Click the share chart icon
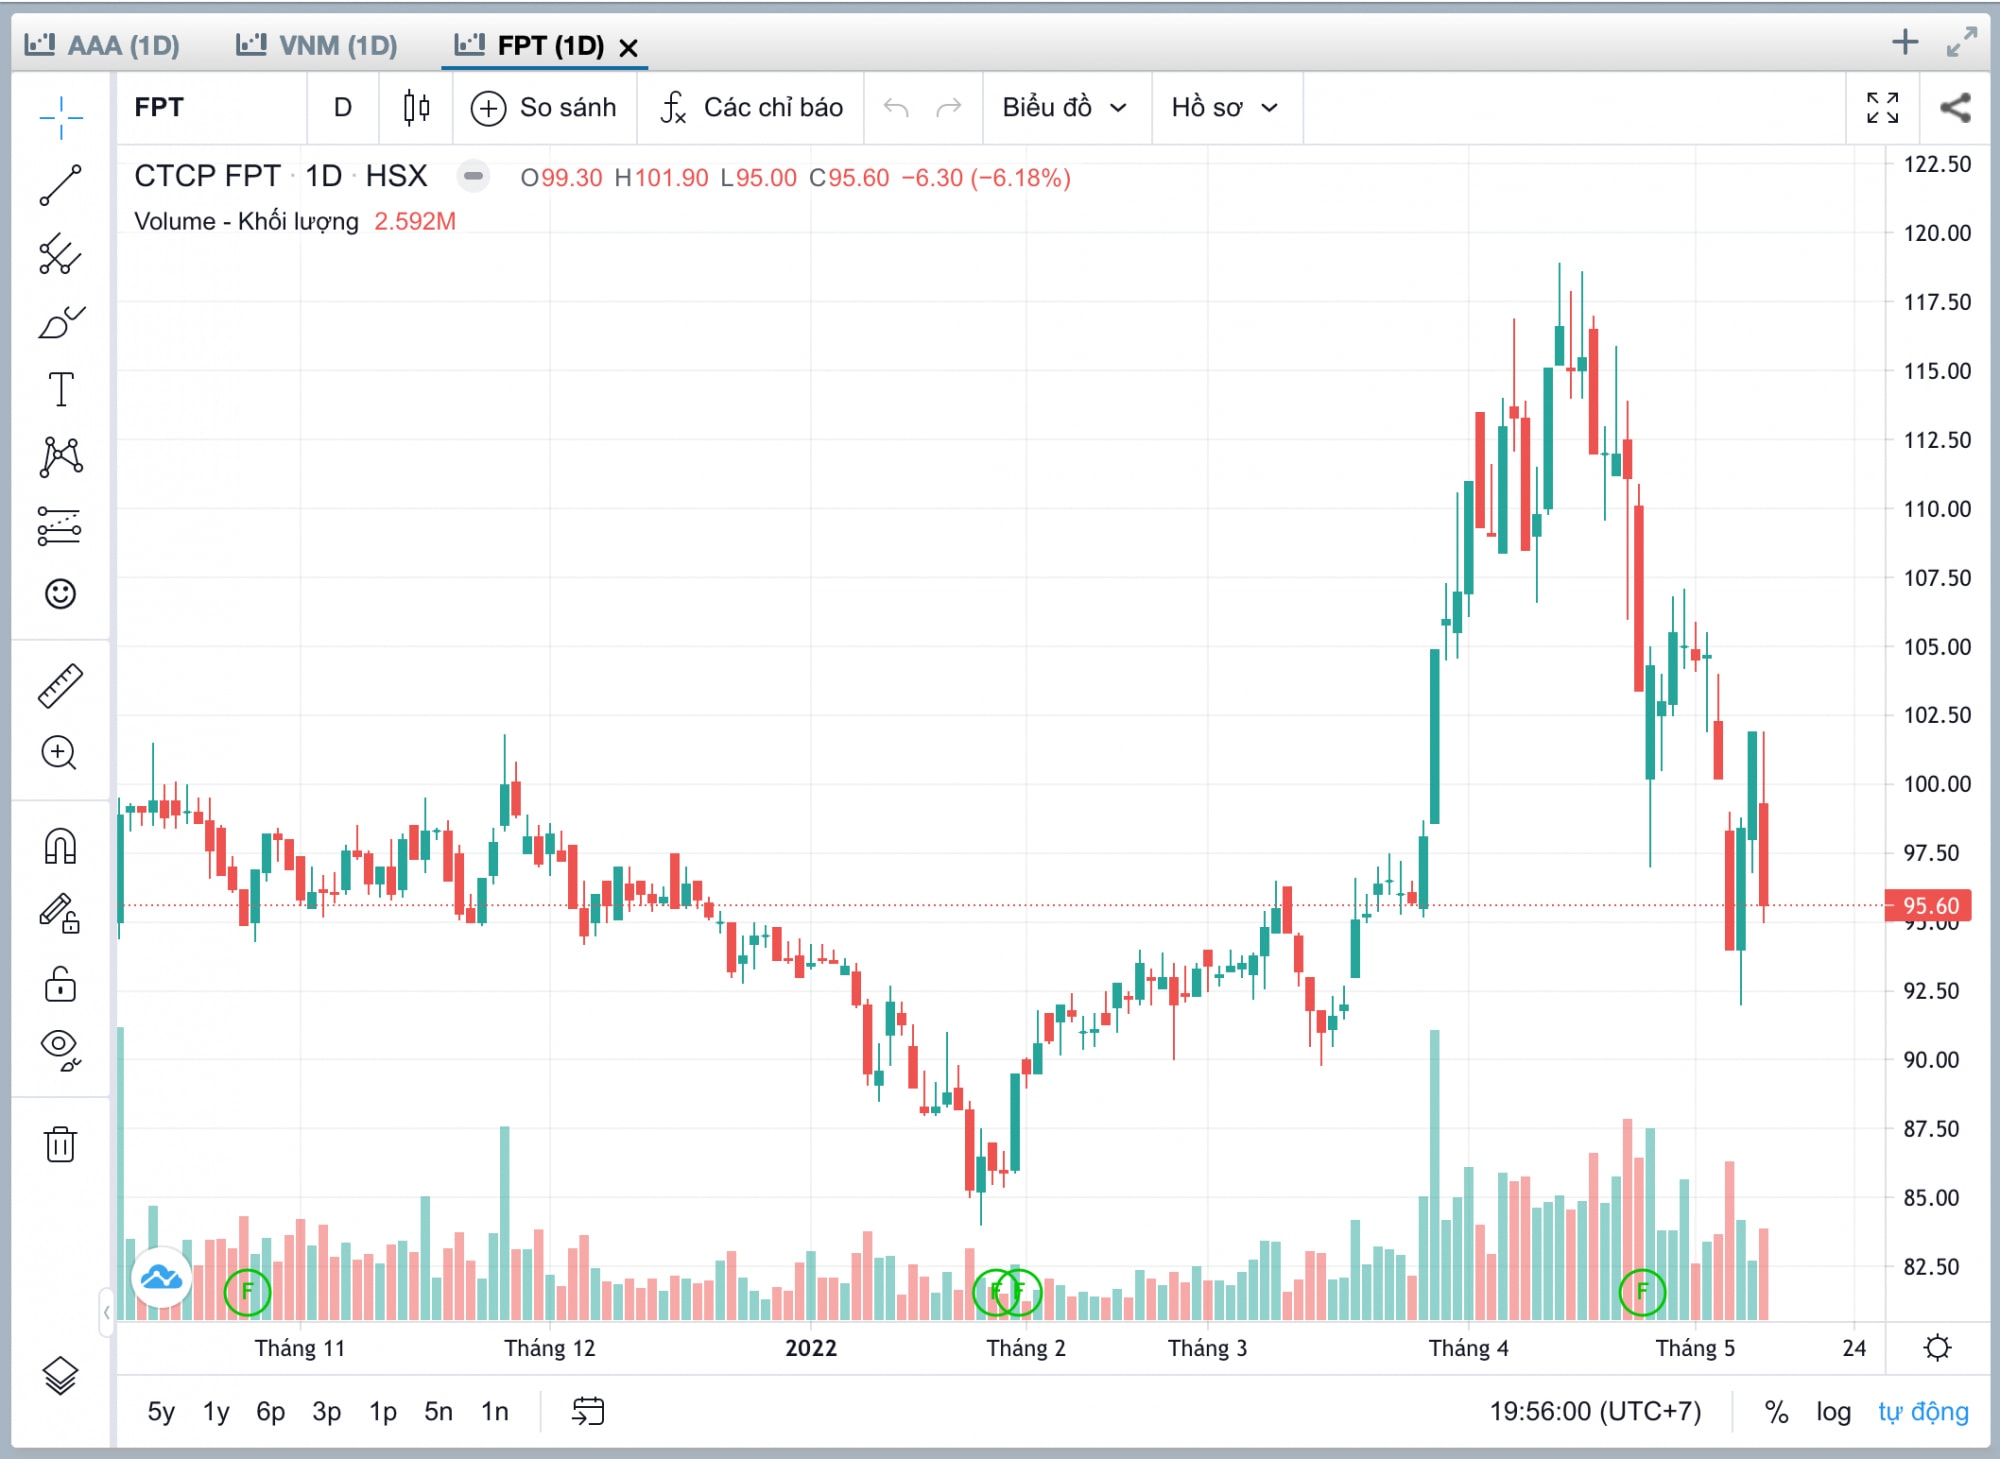This screenshot has height=1459, width=2000. click(x=1955, y=107)
